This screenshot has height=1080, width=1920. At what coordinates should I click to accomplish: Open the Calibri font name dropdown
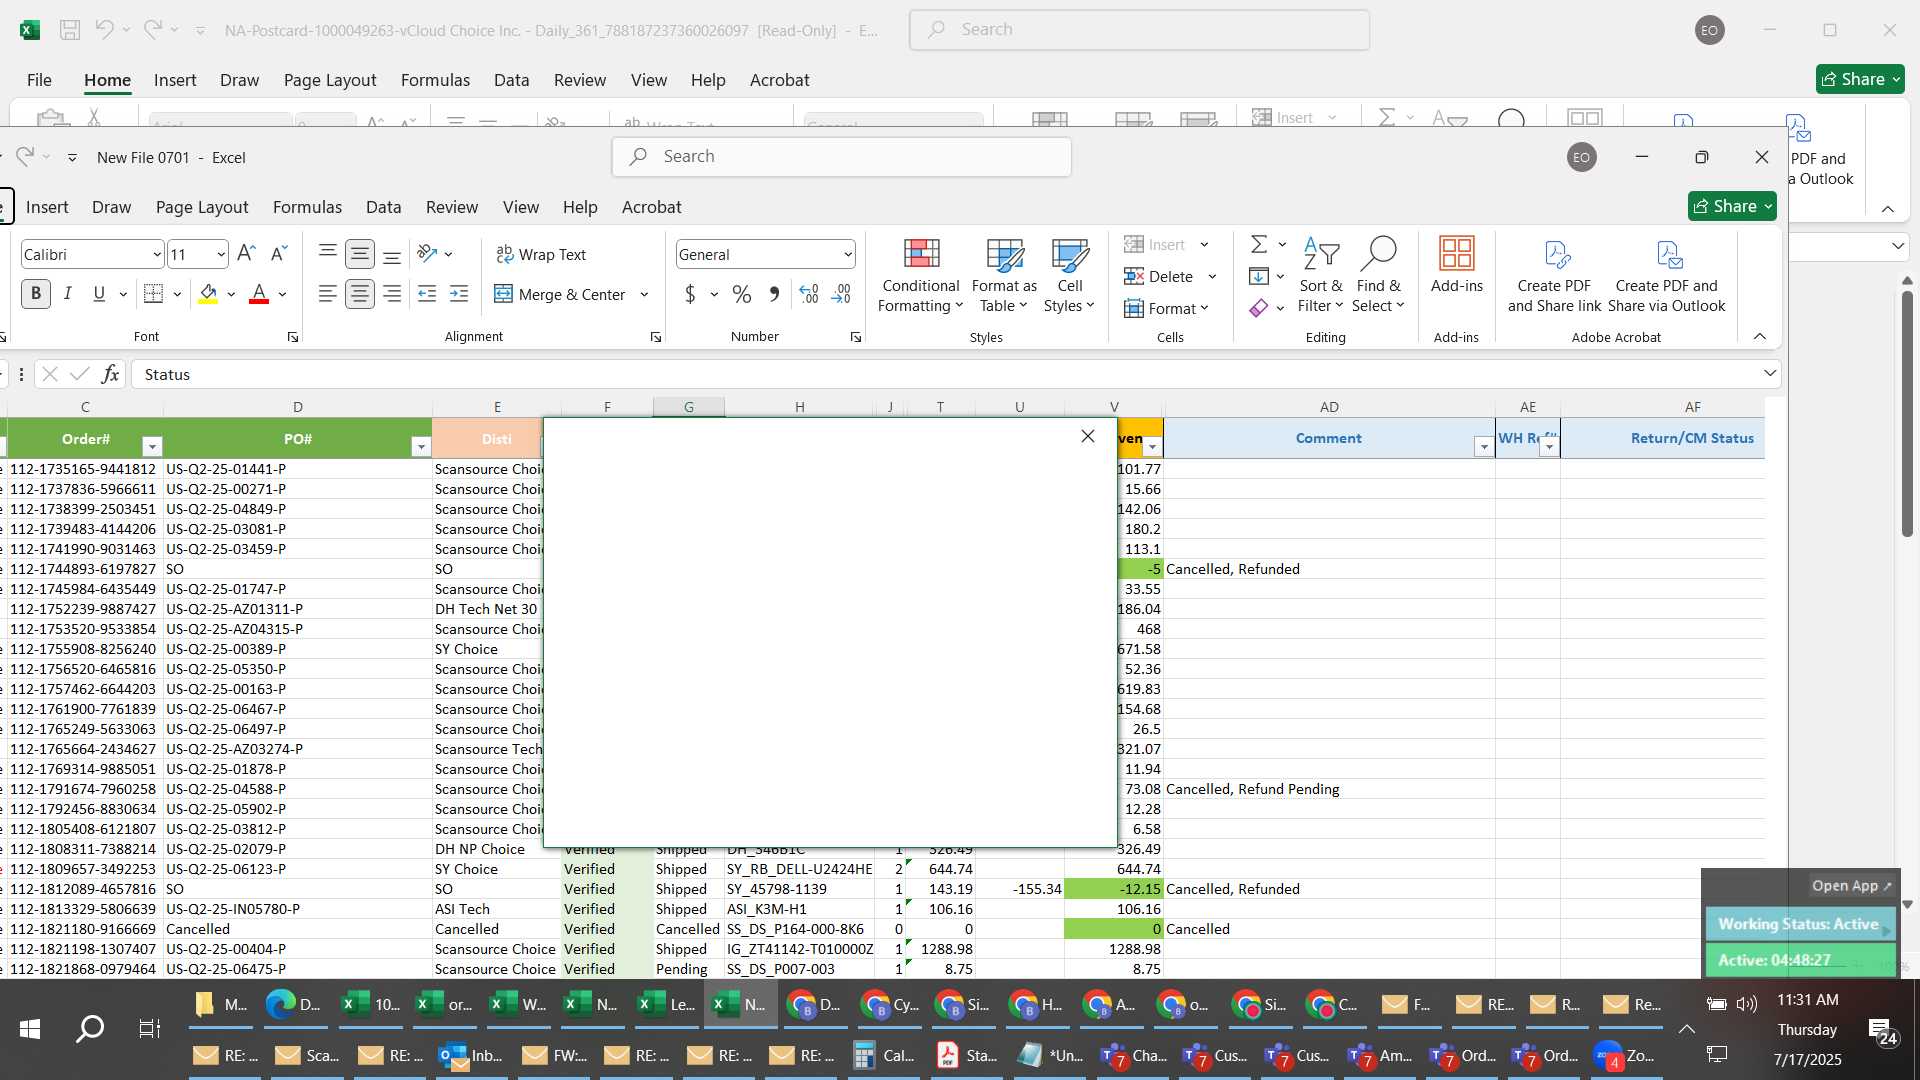157,254
